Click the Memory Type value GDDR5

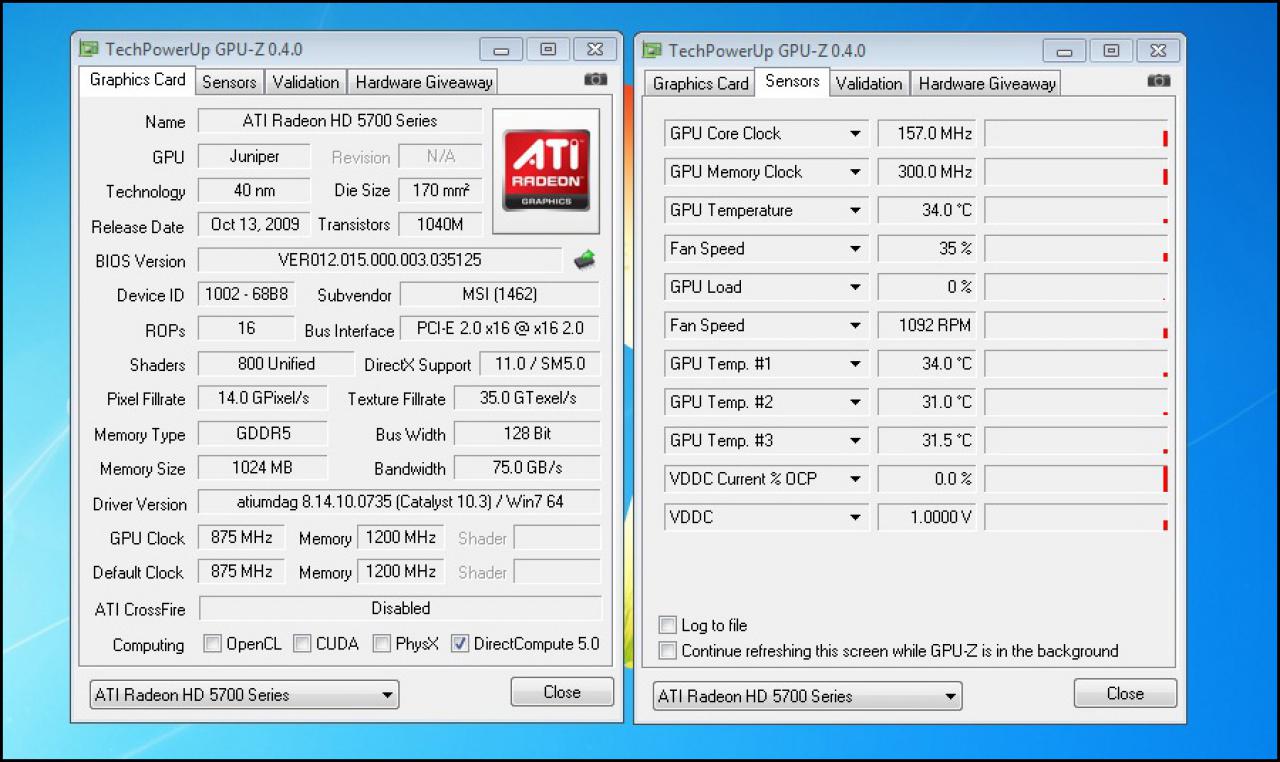(x=262, y=433)
